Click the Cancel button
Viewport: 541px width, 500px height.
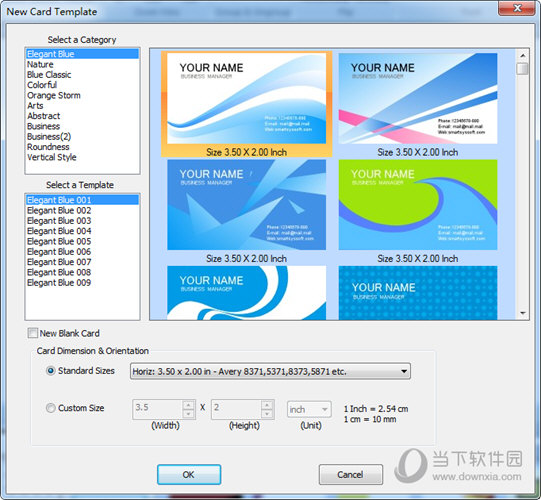(x=351, y=474)
